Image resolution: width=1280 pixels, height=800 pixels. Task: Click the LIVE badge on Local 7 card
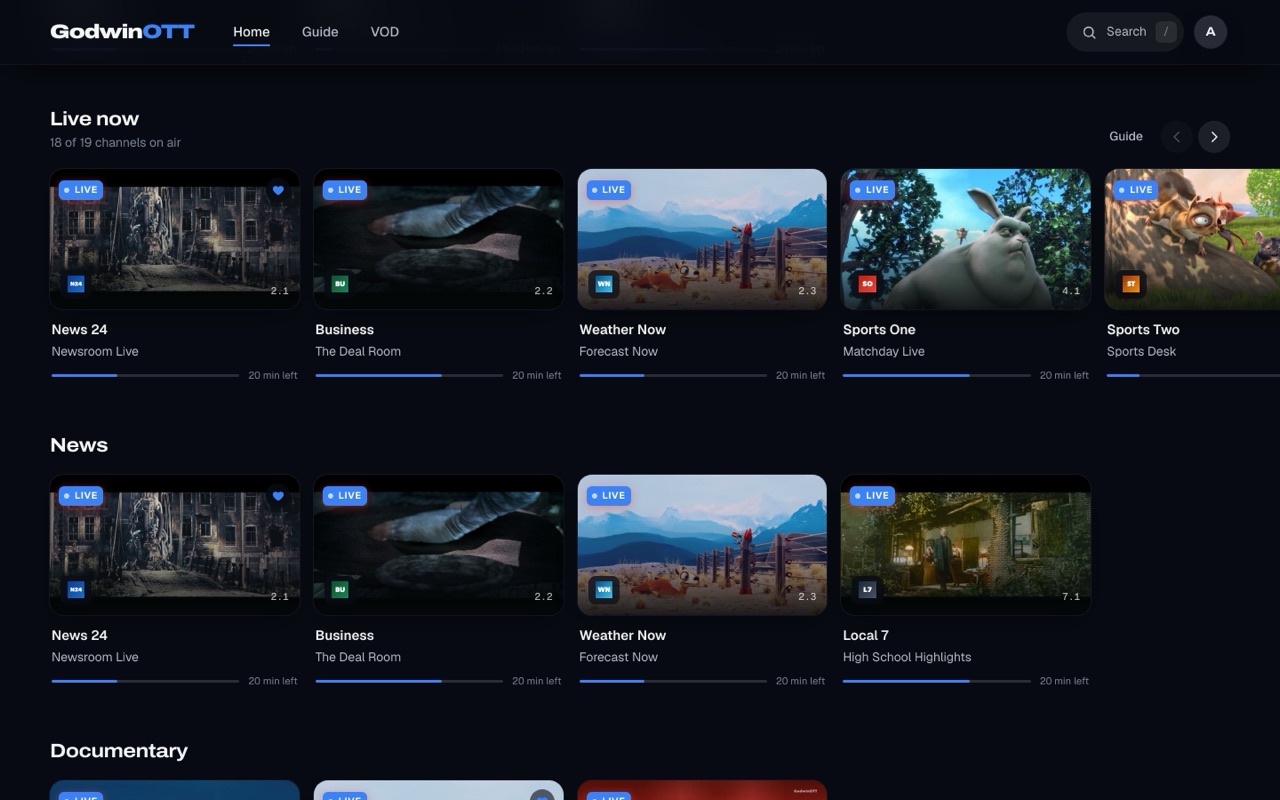click(872, 496)
